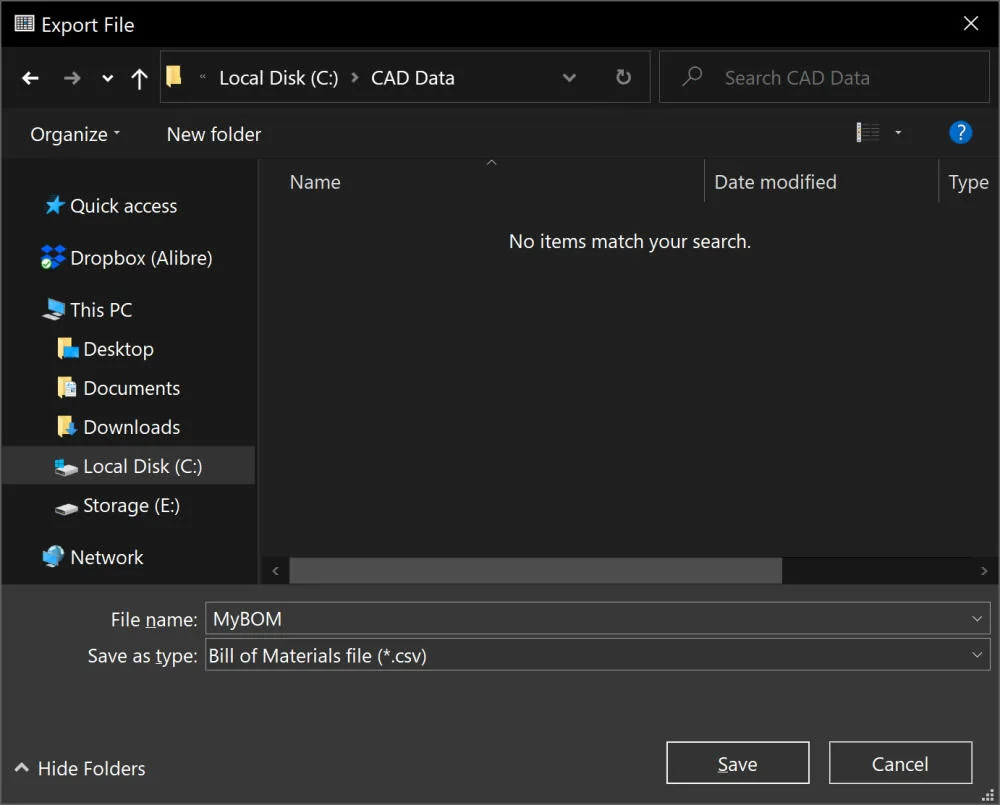Open help with the question mark icon

960,133
